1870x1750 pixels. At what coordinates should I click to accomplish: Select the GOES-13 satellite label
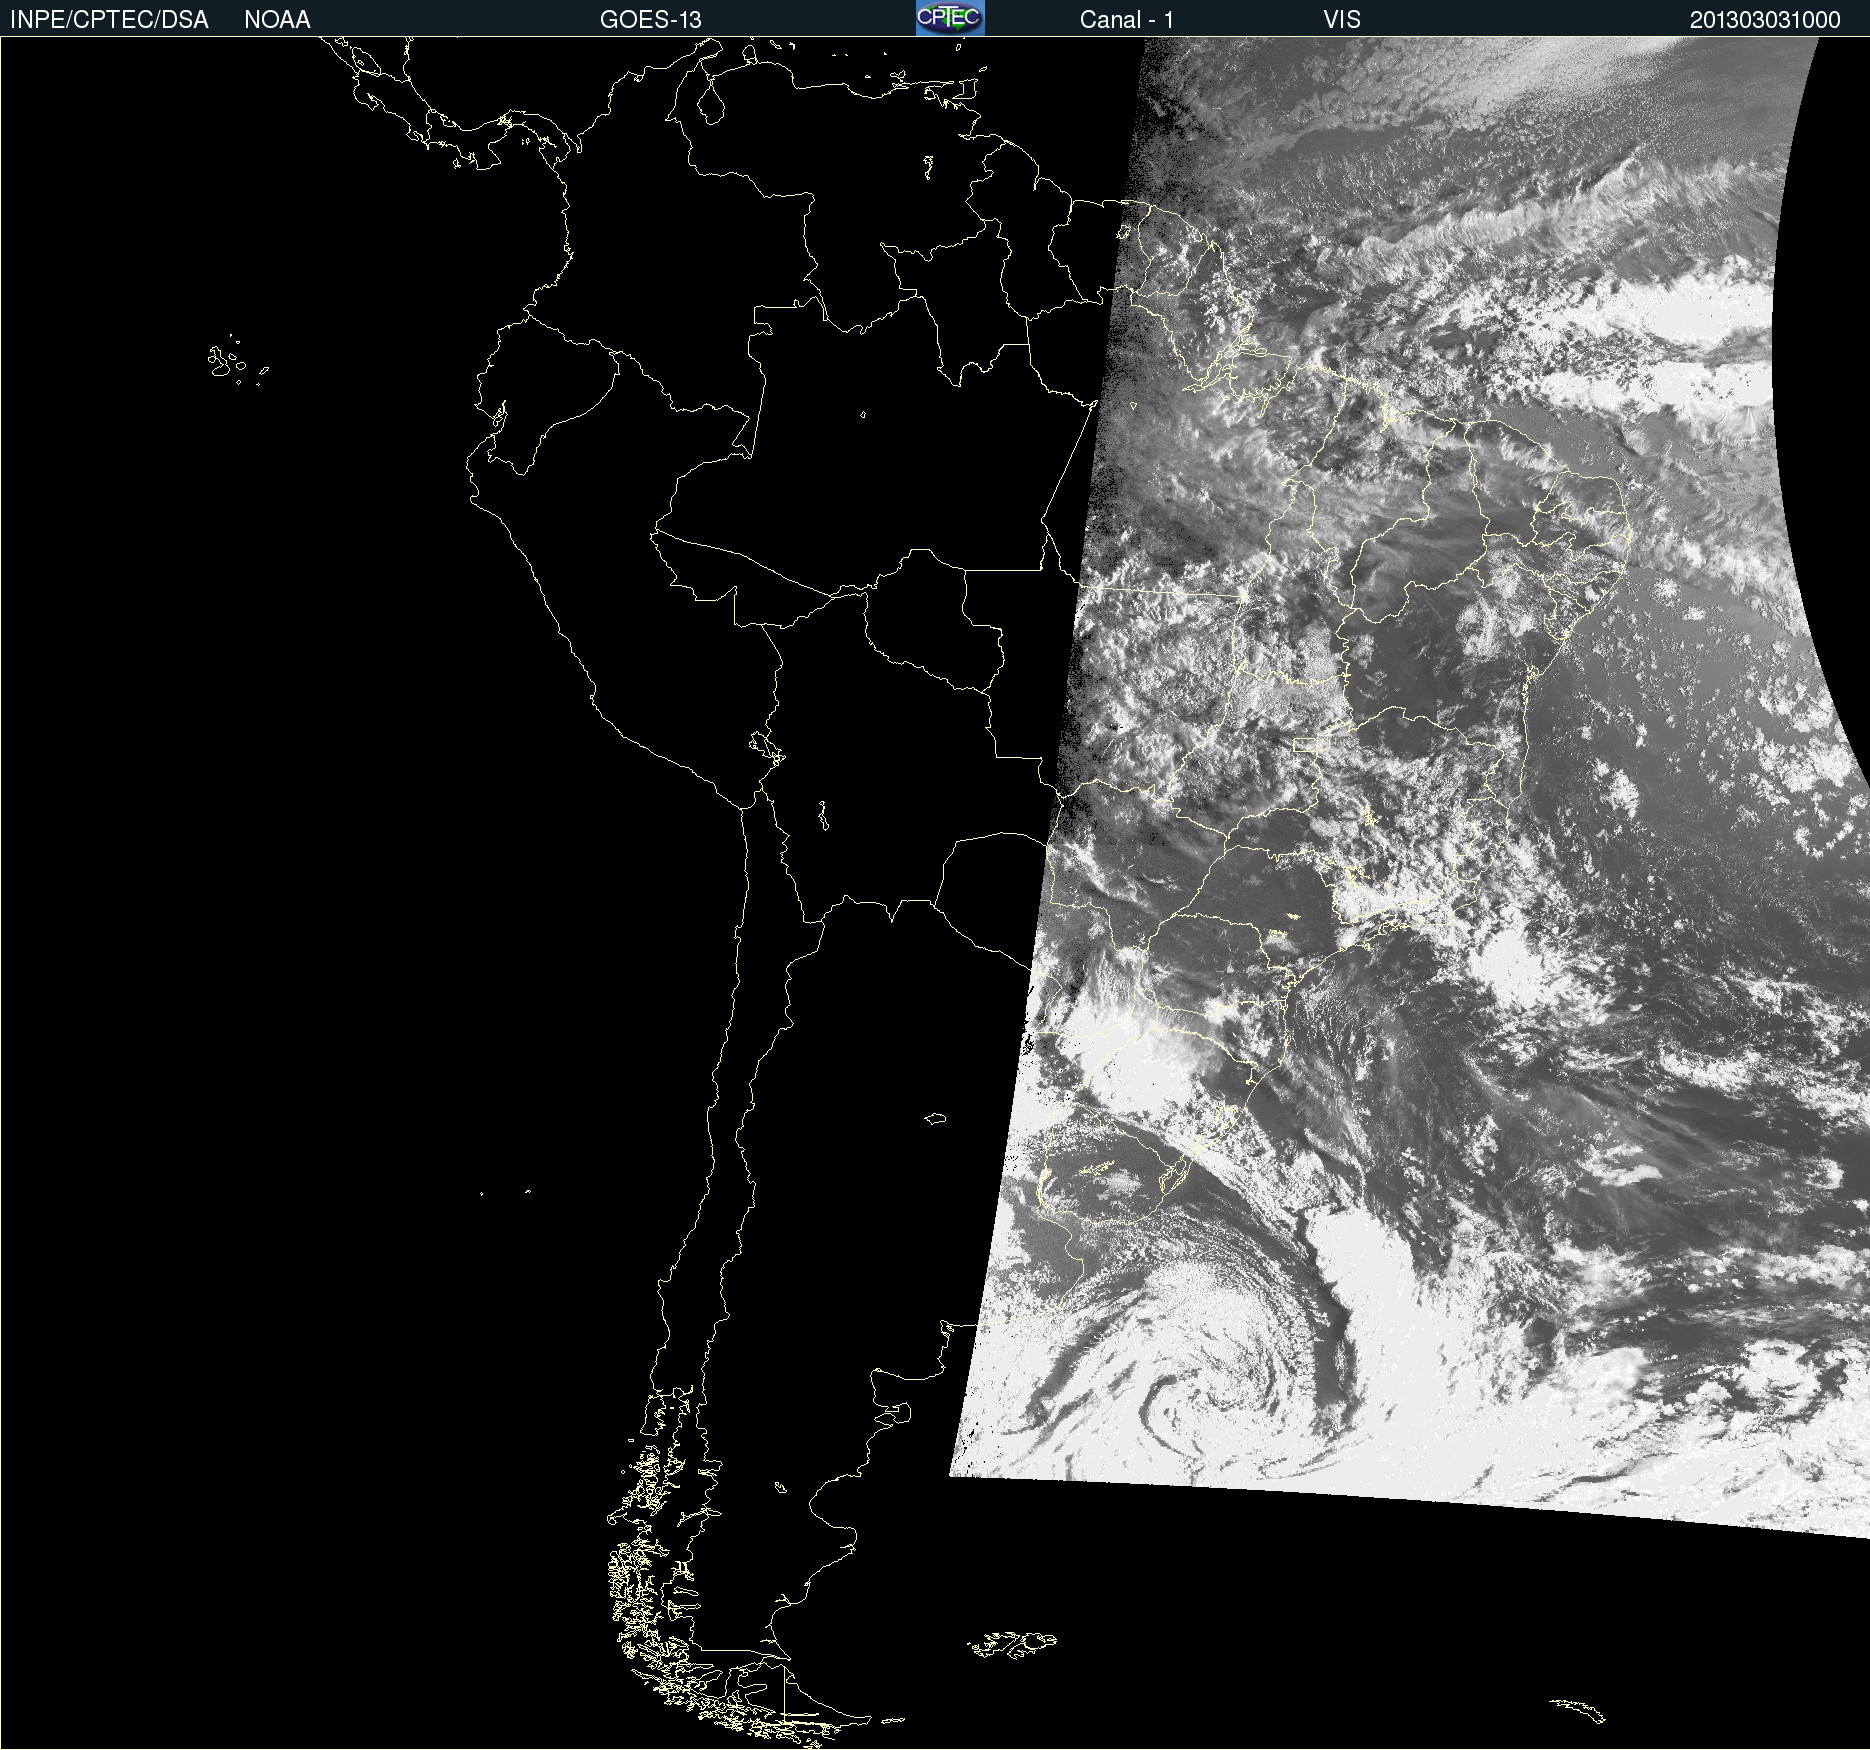pyautogui.click(x=651, y=20)
